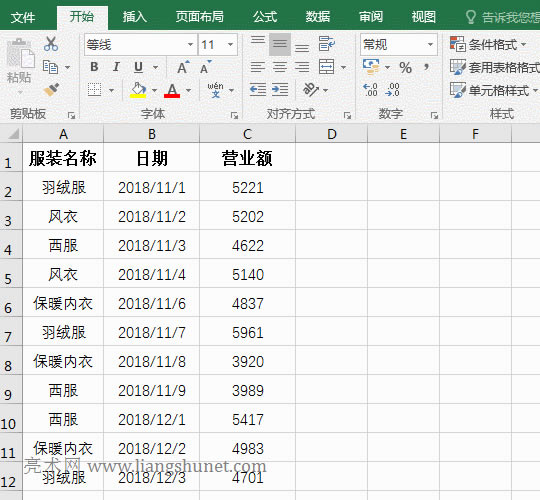Image resolution: width=540 pixels, height=500 pixels.
Task: Open the font size 11 dropdown
Action: [230, 44]
